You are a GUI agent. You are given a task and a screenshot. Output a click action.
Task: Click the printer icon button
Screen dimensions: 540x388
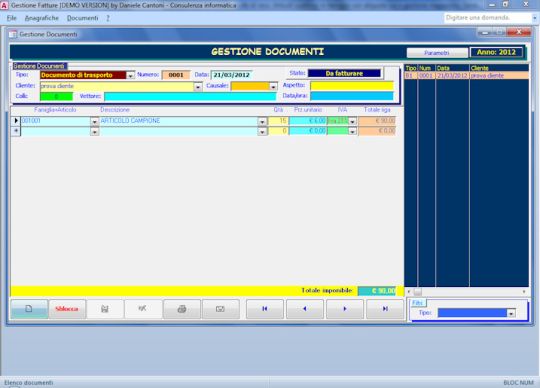[182, 309]
